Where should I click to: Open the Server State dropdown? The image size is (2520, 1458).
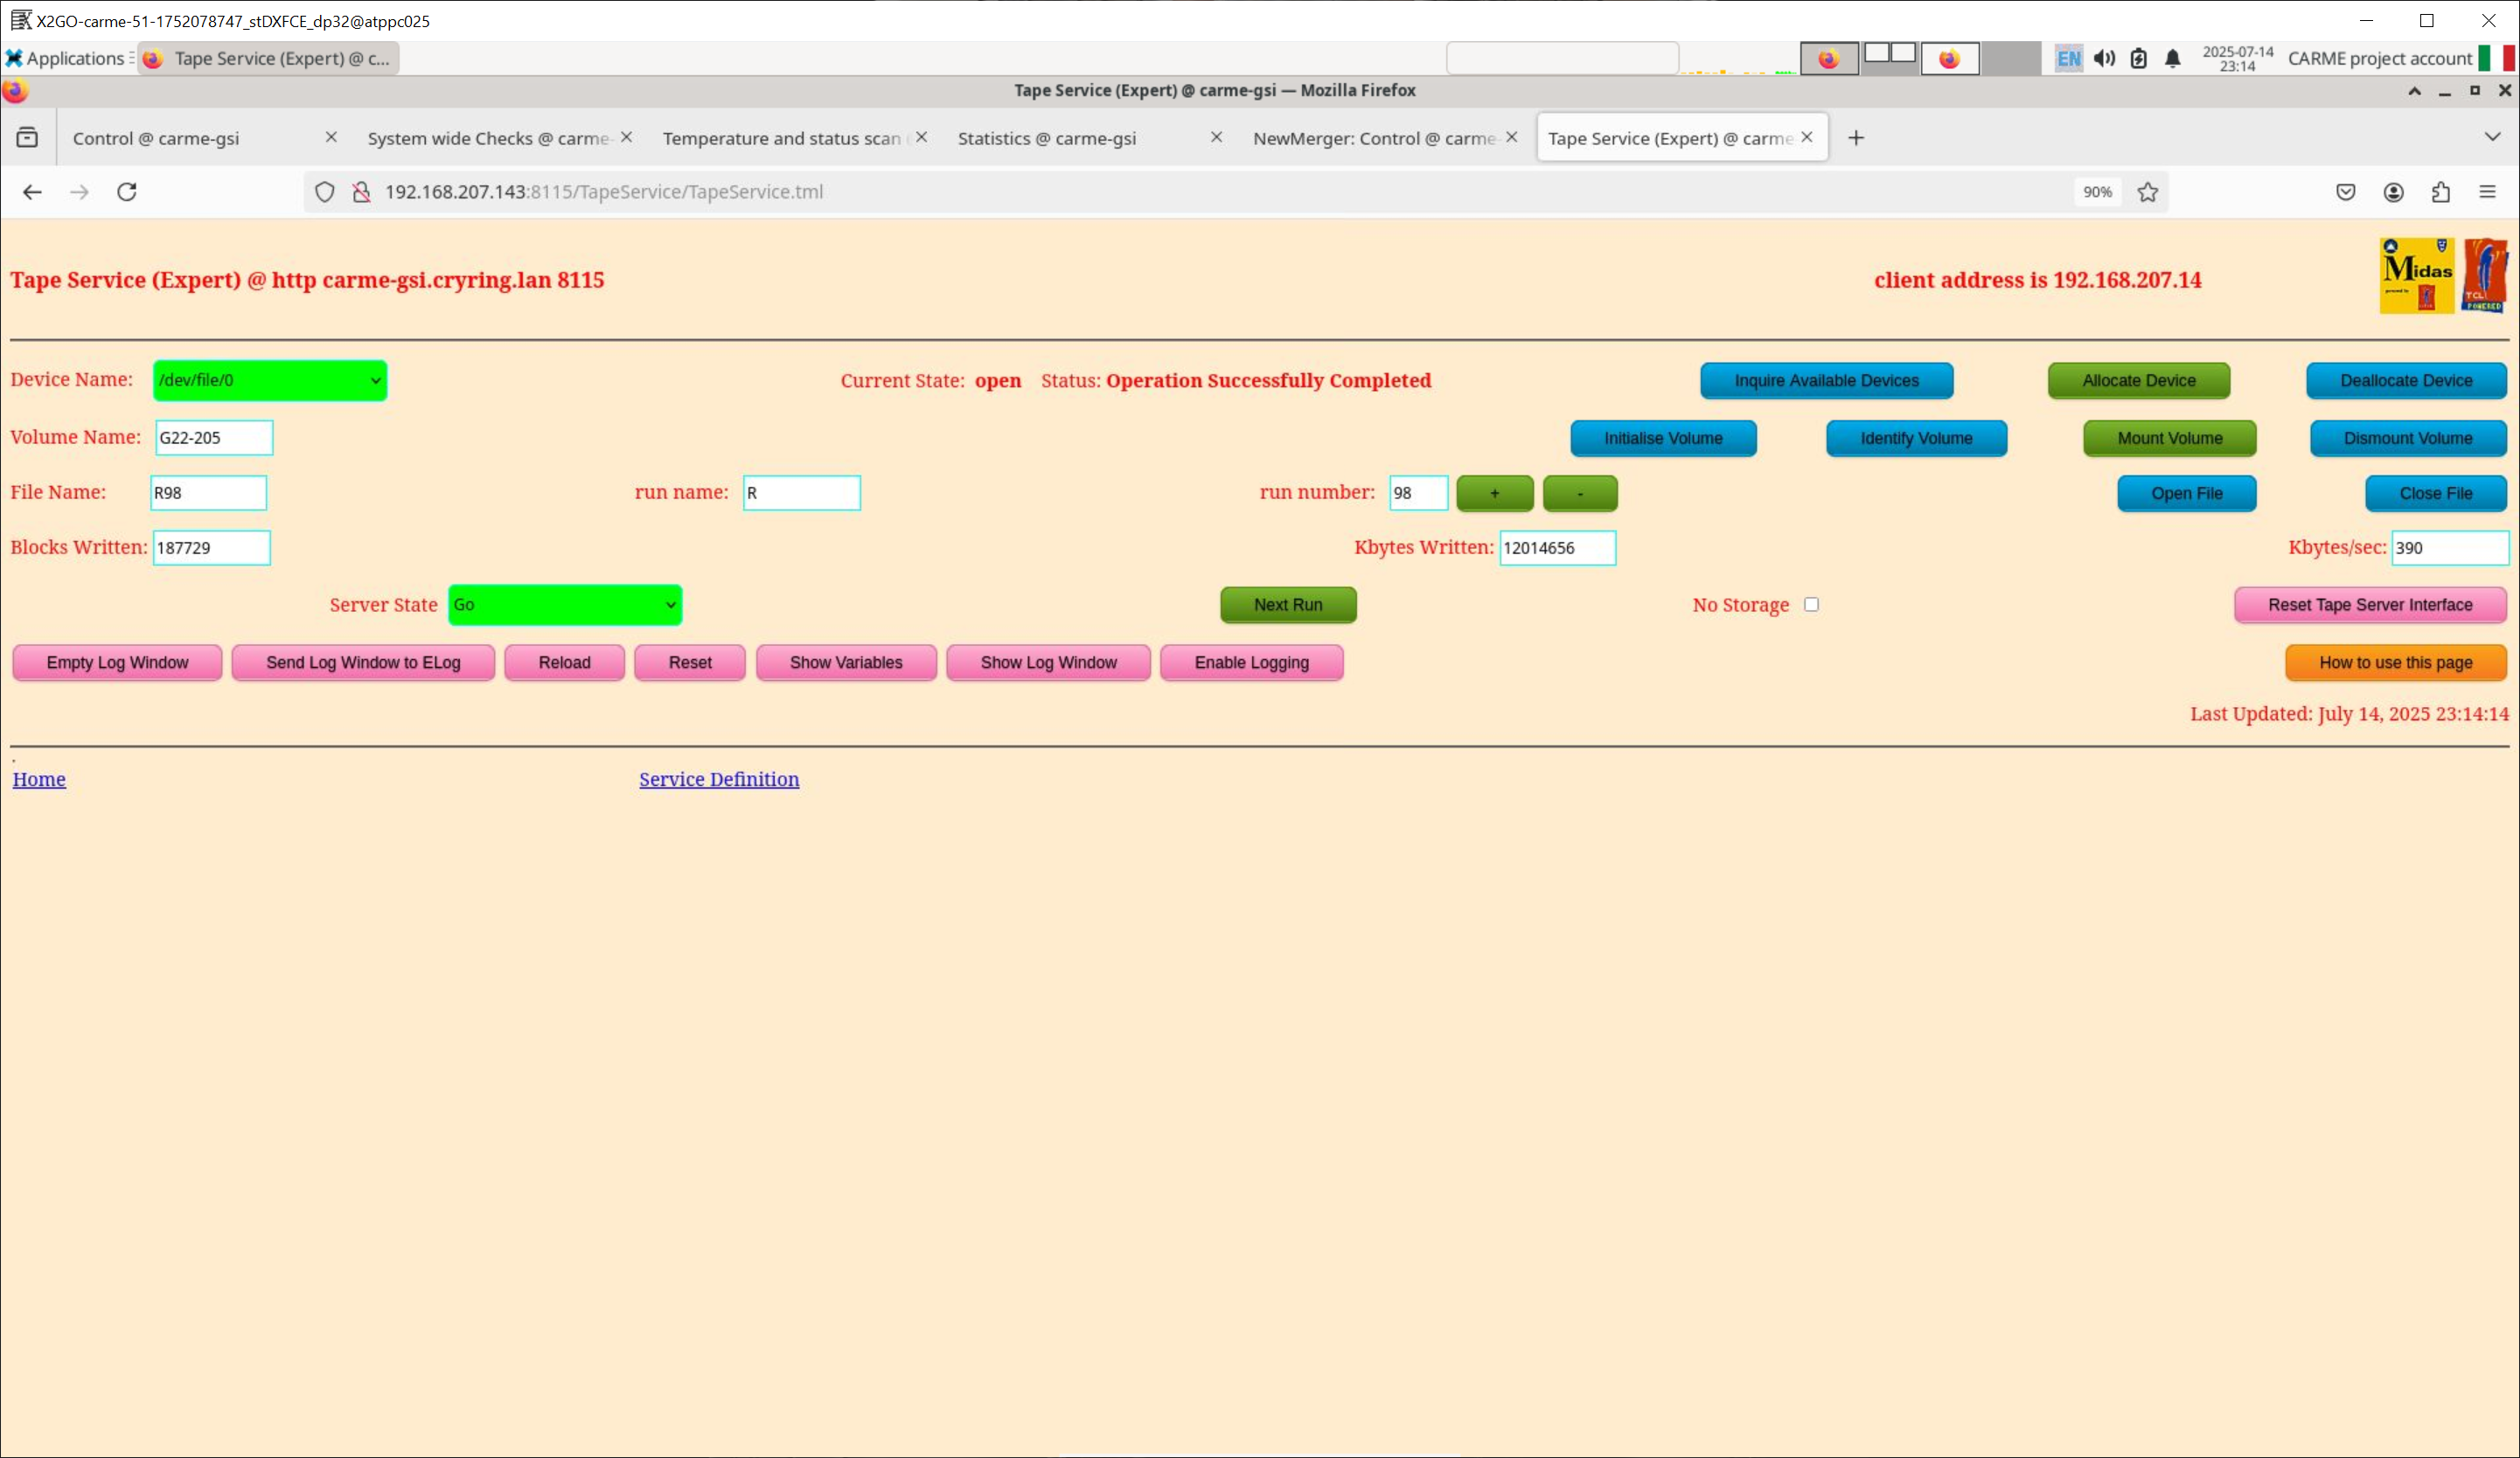point(565,605)
